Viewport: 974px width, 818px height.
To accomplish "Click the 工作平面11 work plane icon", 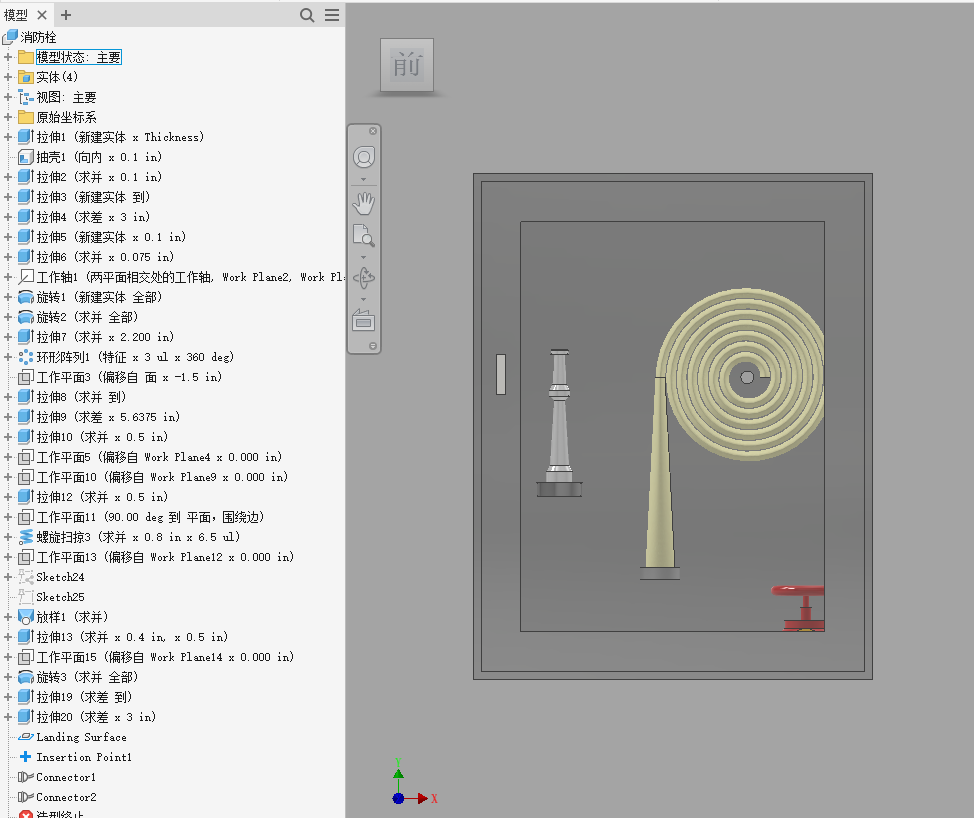I will (25, 517).
